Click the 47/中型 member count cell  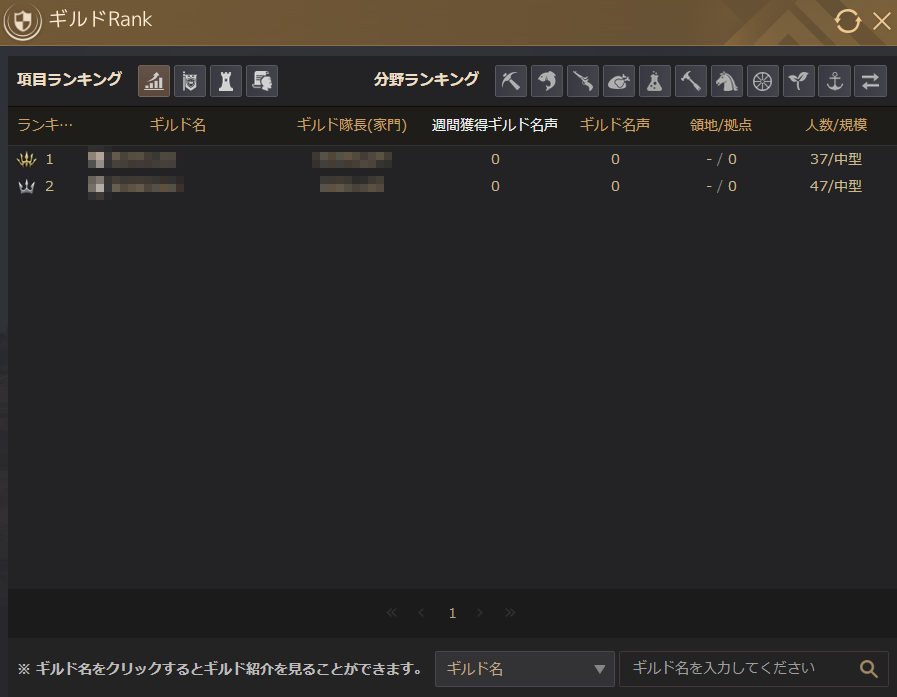(836, 186)
